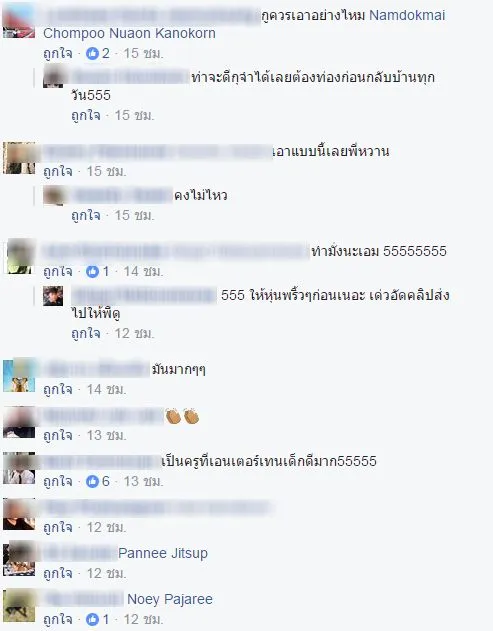Click the like icon showing 2 reactions
The image size is (493, 631).
(92, 53)
